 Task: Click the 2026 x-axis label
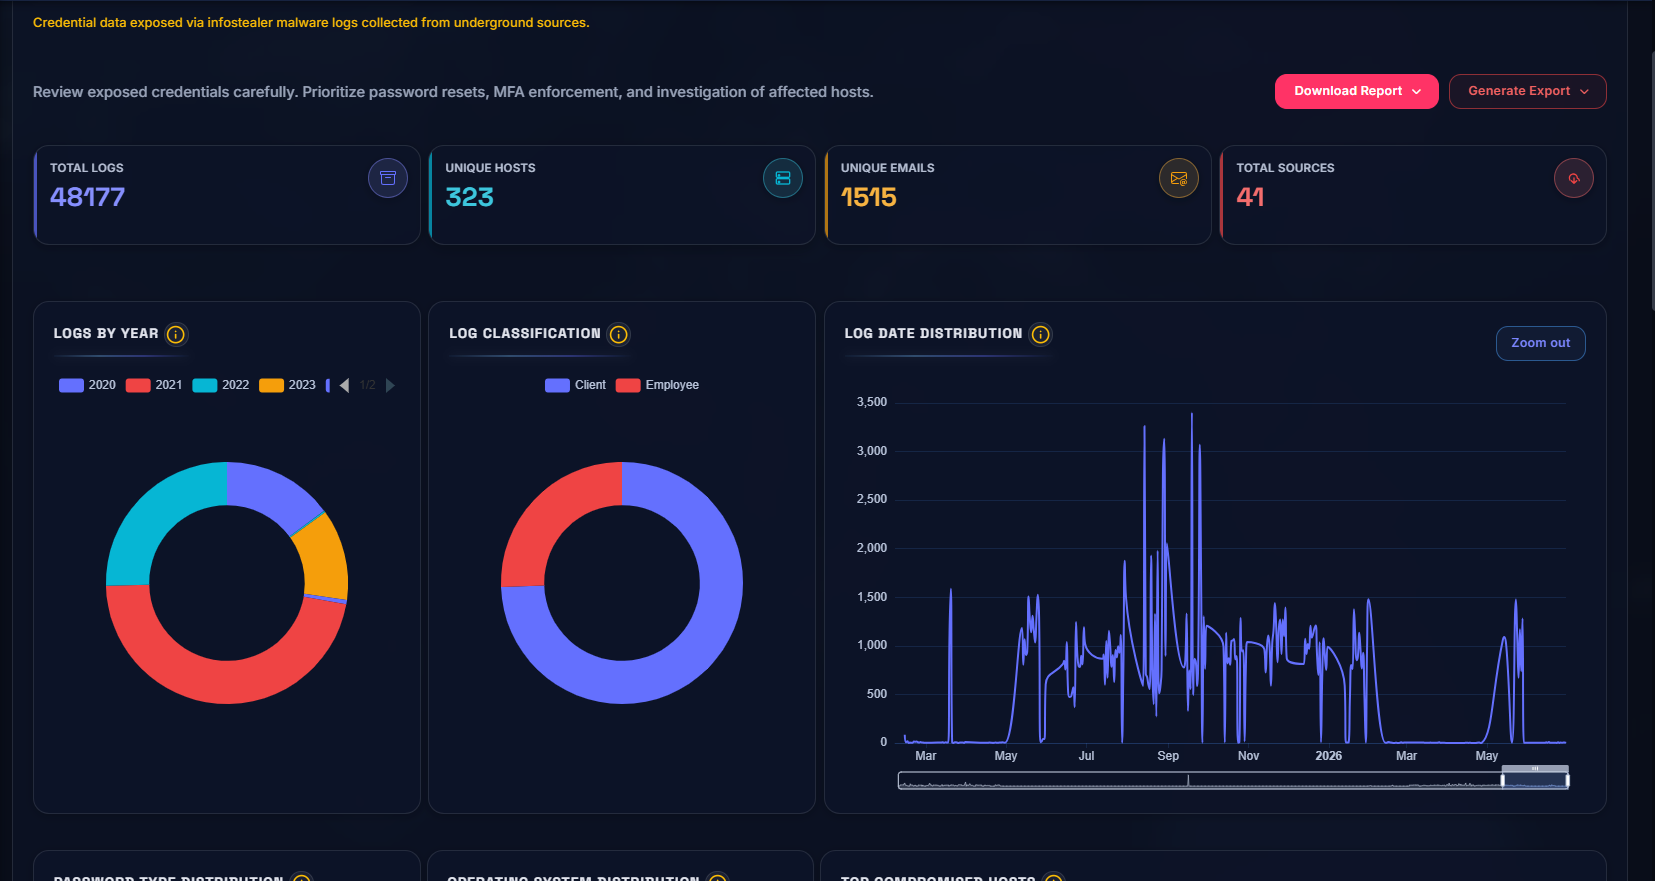[x=1328, y=756]
